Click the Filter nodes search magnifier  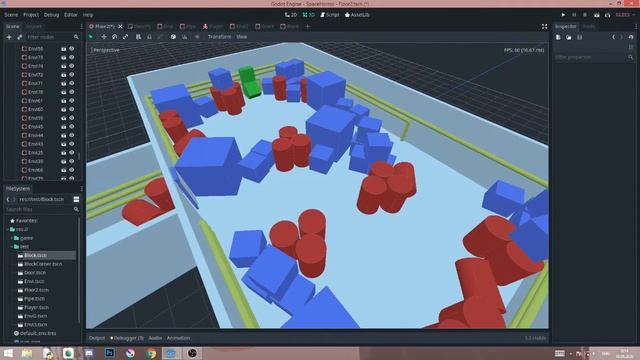(76, 37)
